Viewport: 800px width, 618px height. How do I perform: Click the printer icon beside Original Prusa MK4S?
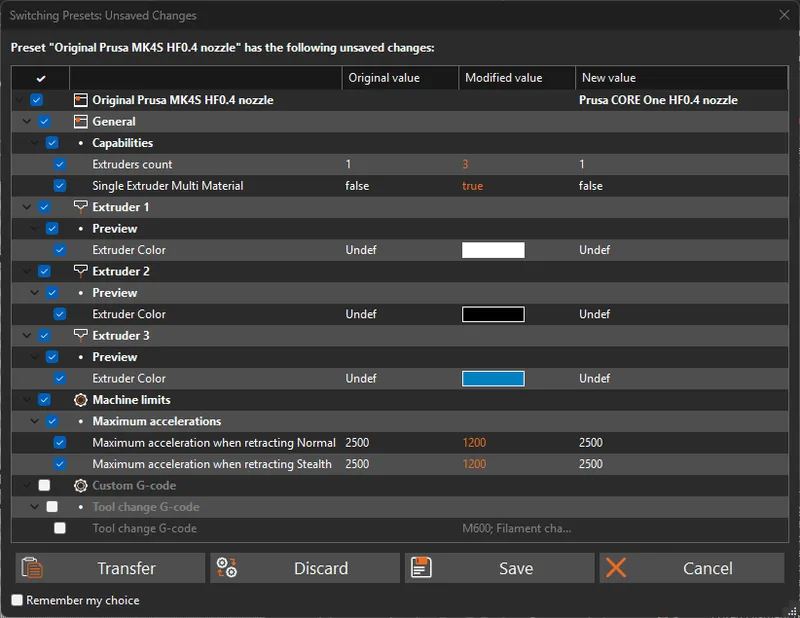coord(81,100)
